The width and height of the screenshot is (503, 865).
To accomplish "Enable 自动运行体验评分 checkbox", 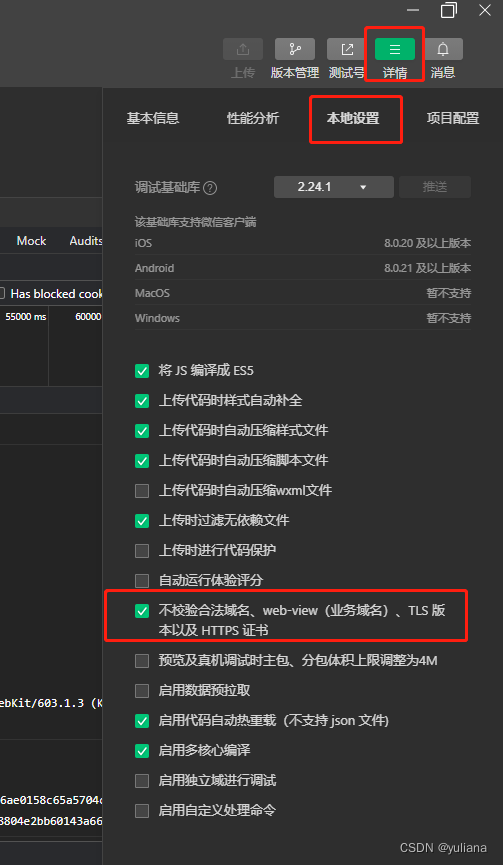I will tap(142, 580).
